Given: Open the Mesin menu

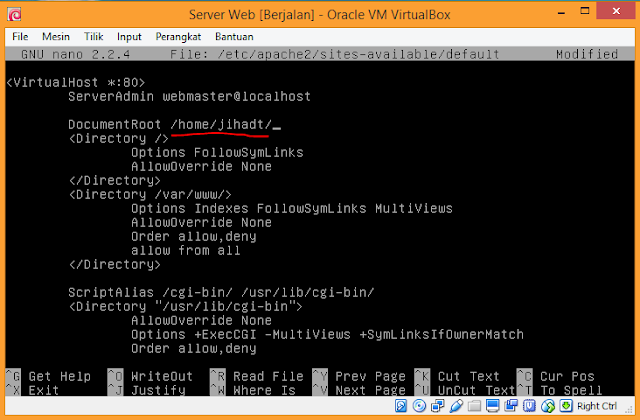Looking at the screenshot, I should 56,37.
